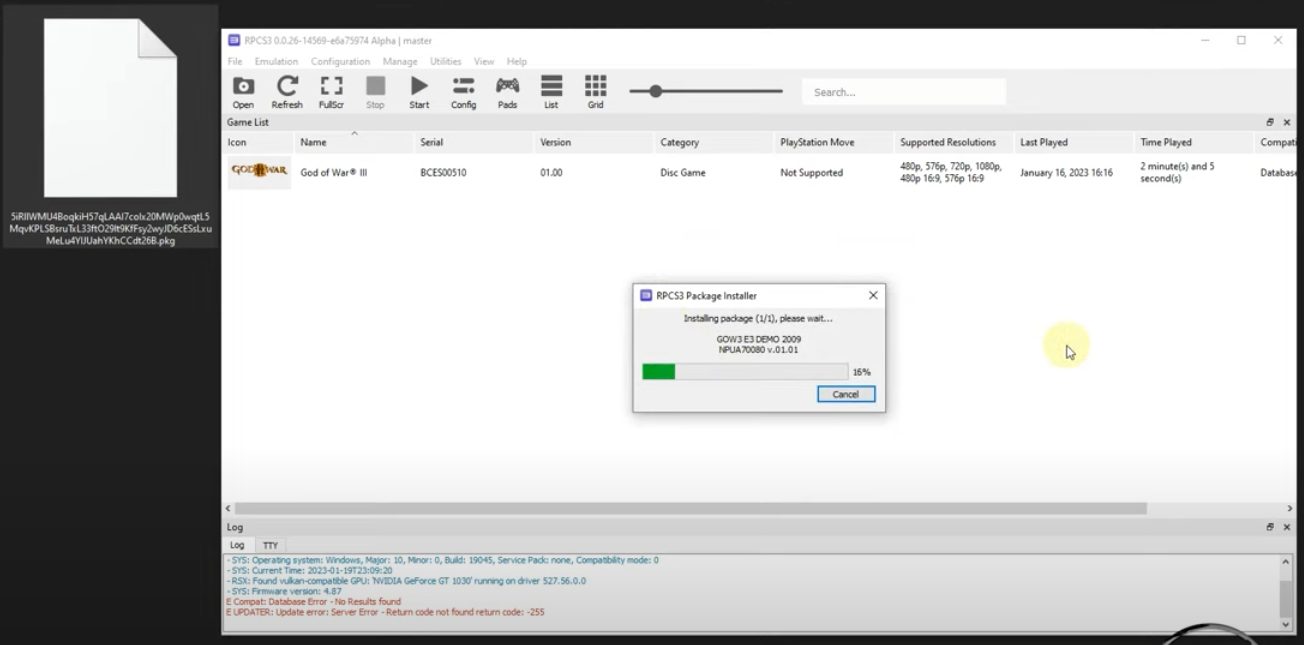Click the Stop emulation icon

375,92
